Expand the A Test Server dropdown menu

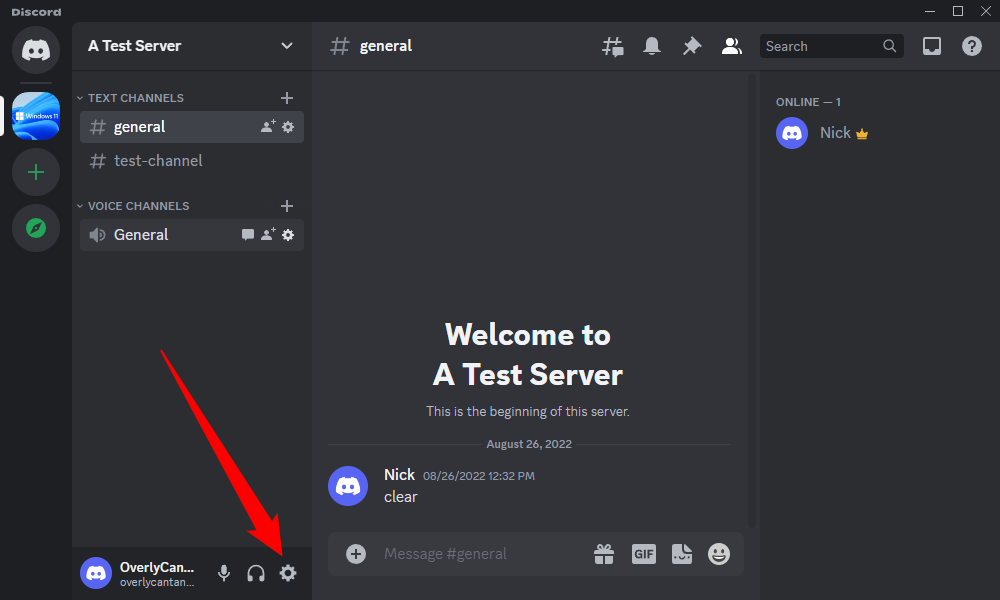pyautogui.click(x=287, y=46)
